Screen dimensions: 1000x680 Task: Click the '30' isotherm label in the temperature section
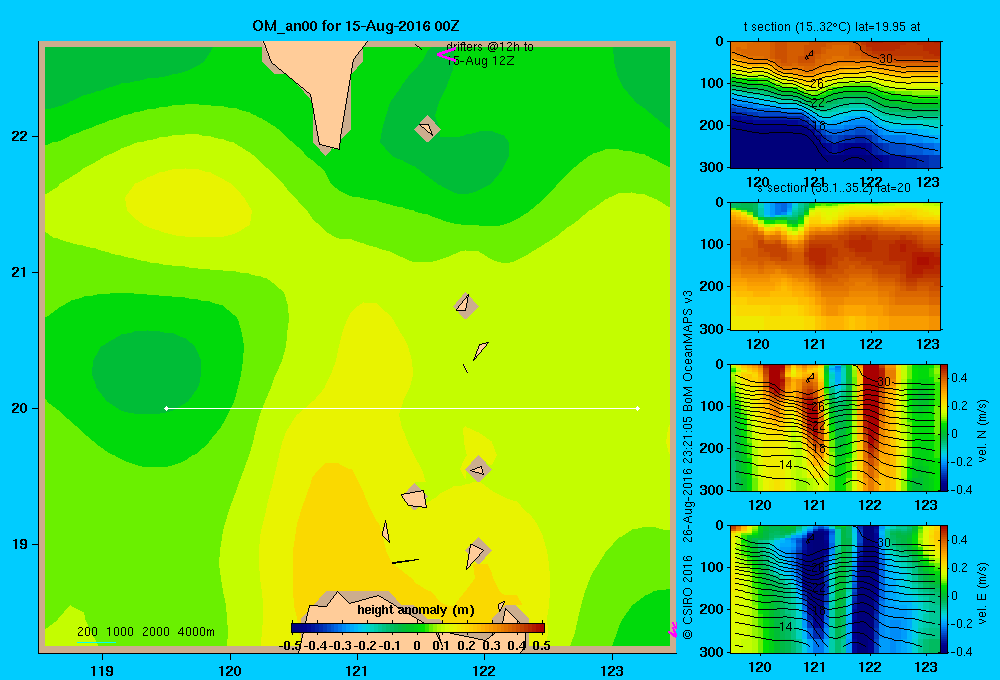point(886,59)
